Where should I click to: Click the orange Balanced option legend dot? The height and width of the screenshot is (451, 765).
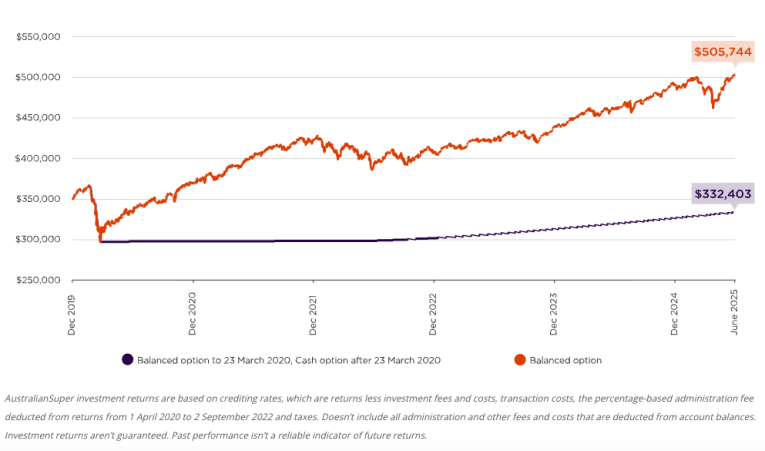(519, 359)
